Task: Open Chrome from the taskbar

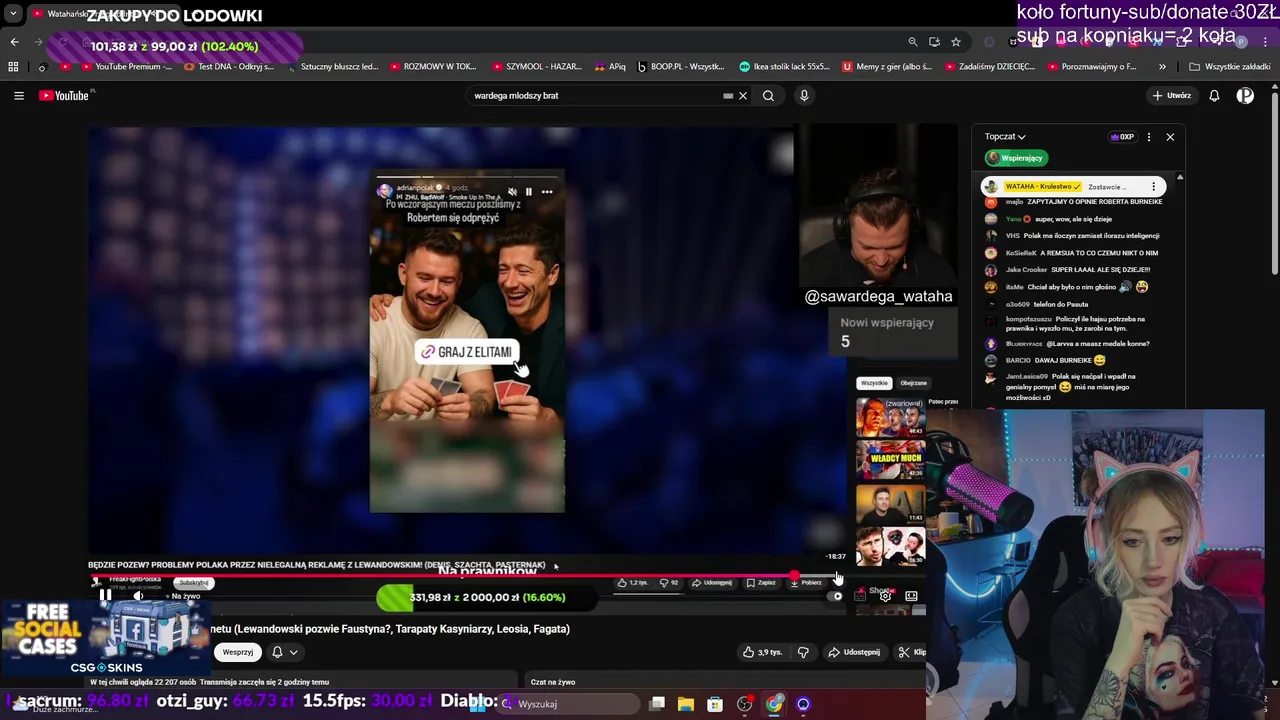Action: 774,704
